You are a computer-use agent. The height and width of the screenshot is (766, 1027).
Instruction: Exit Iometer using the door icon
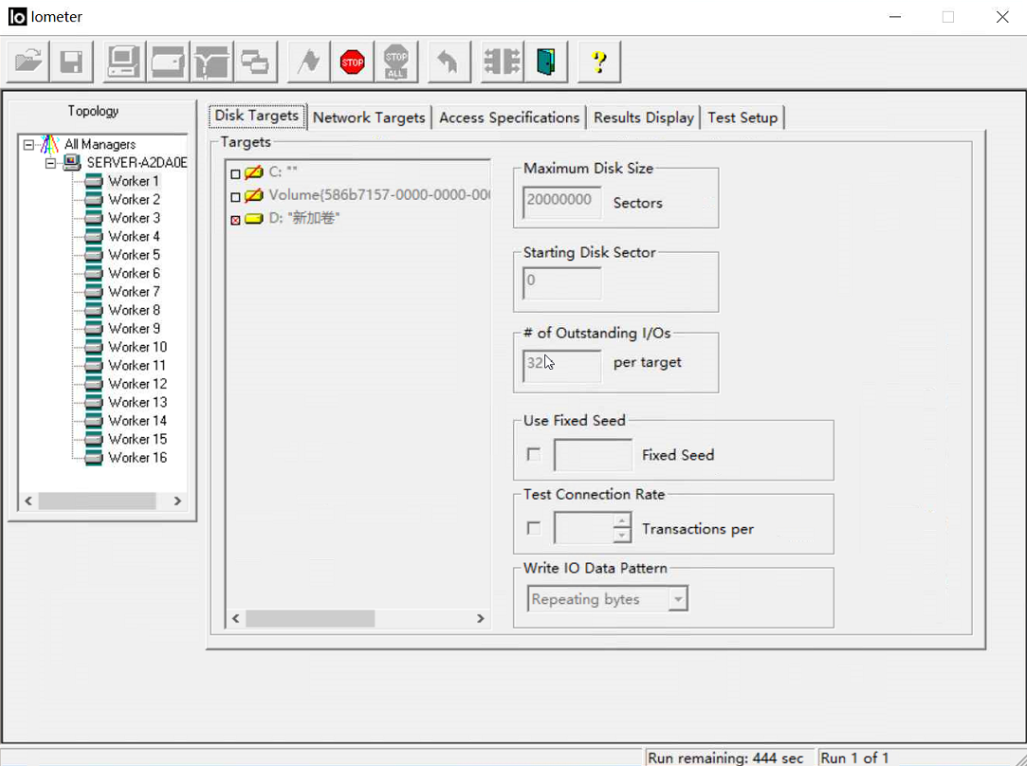(546, 62)
